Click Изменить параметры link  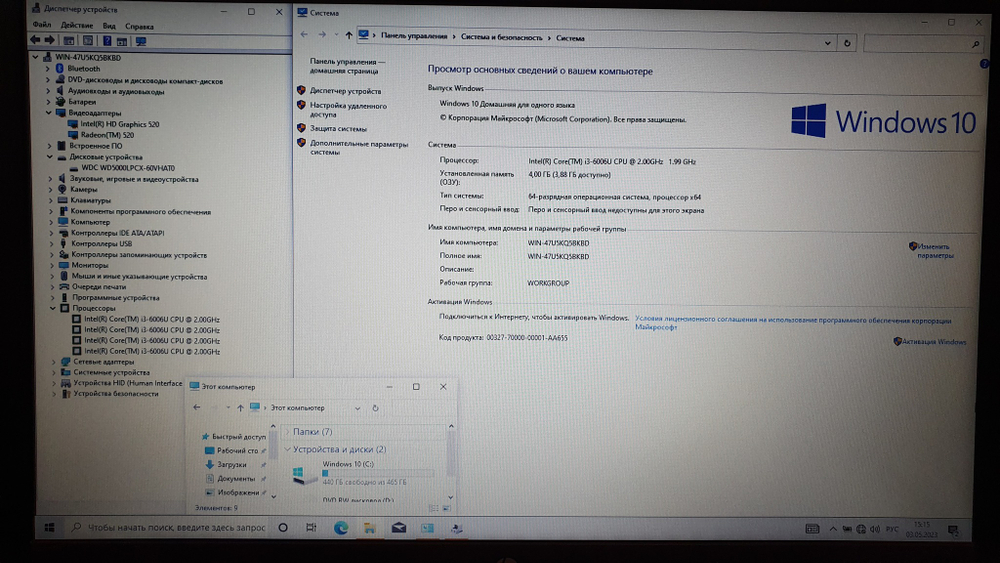pyautogui.click(x=935, y=251)
